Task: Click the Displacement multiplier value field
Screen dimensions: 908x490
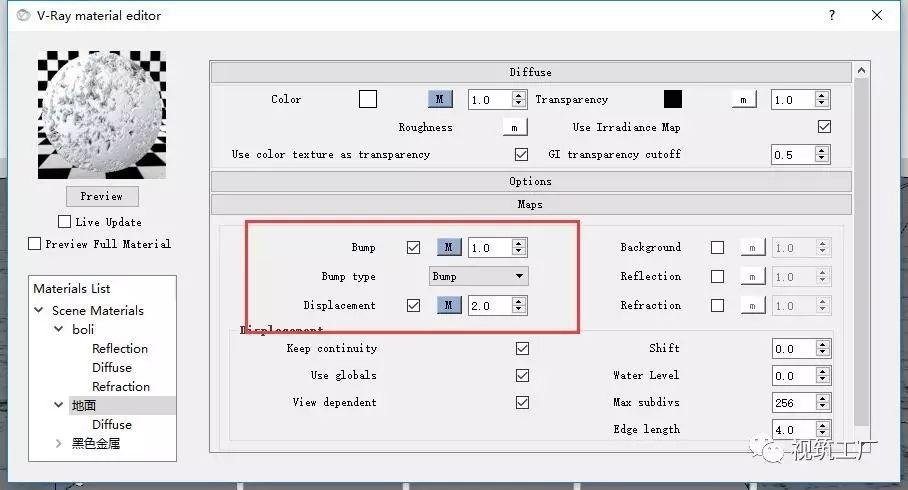Action: coord(490,306)
